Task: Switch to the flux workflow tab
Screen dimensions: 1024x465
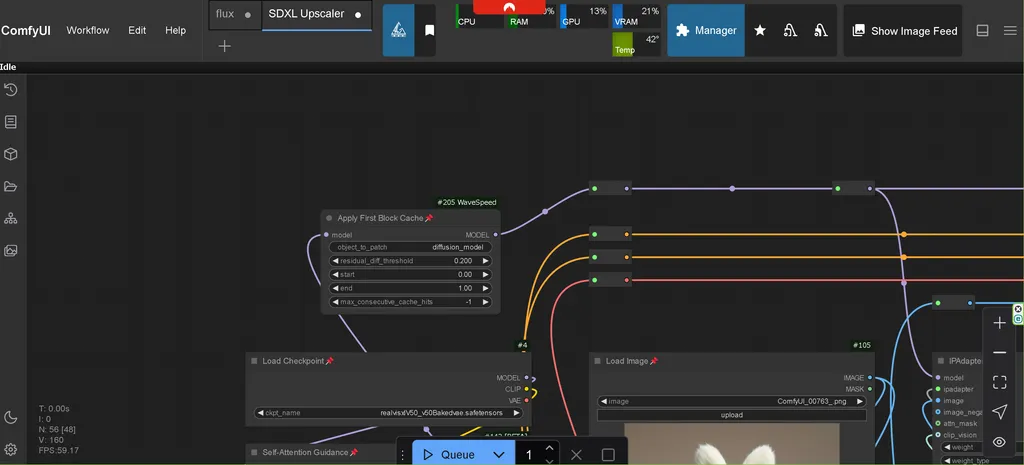Action: [234, 14]
